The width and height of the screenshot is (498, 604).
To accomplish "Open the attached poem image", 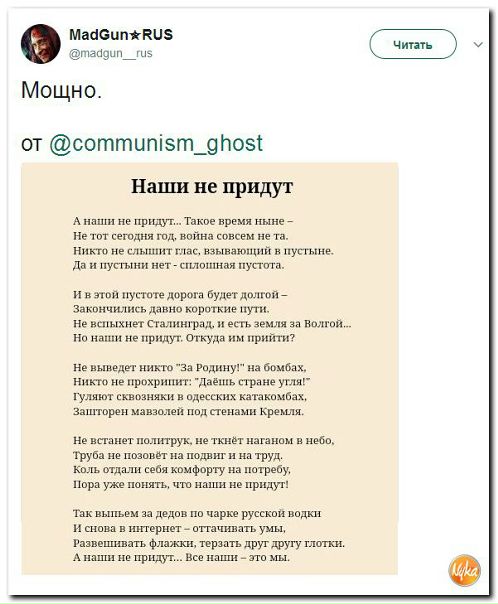I will [x=210, y=369].
